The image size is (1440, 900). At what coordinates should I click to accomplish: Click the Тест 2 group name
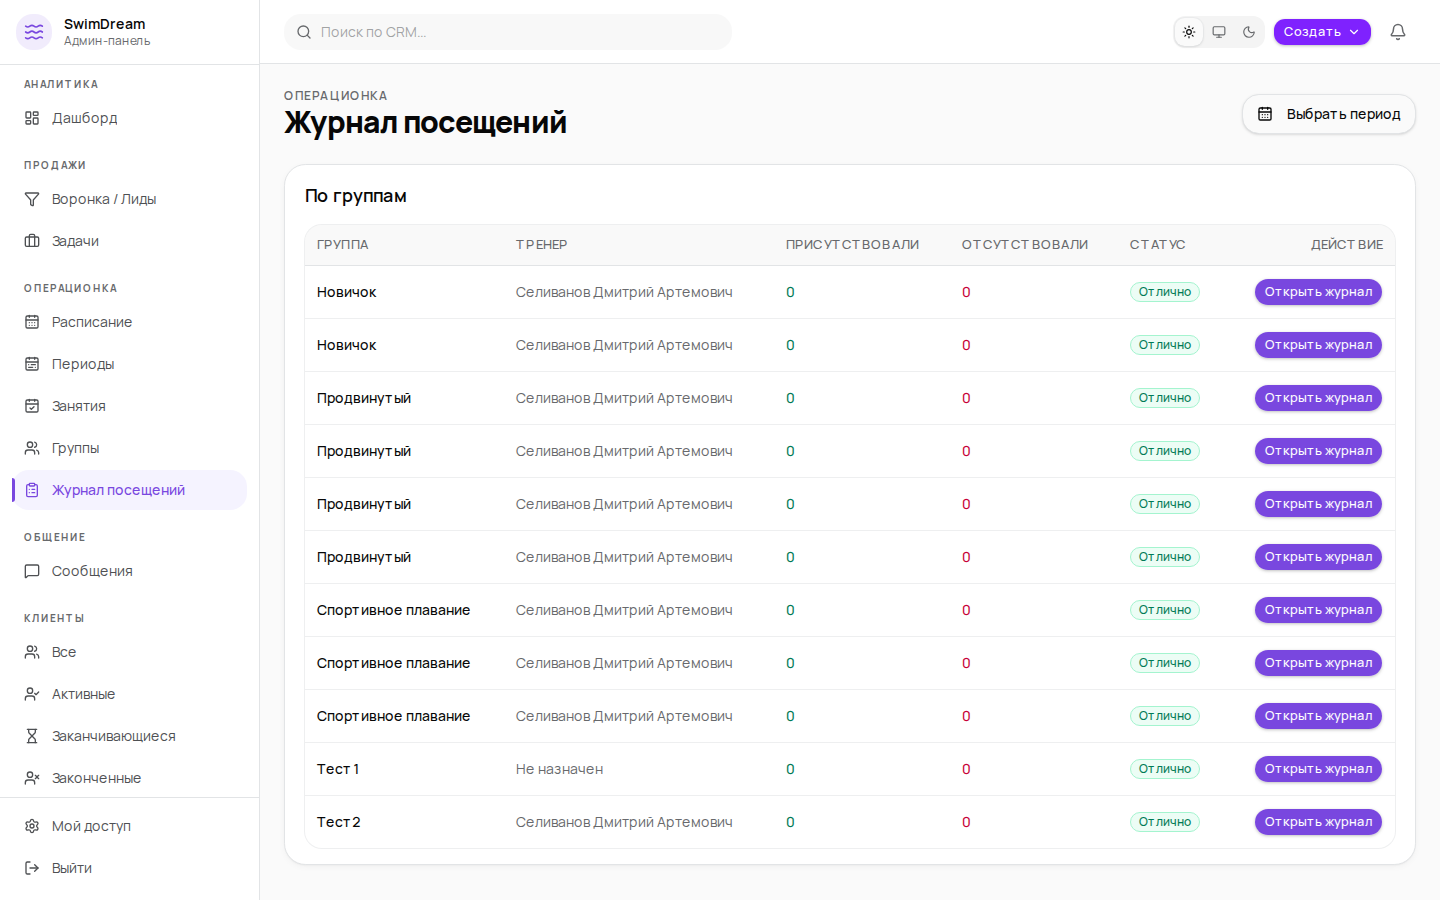(x=339, y=822)
